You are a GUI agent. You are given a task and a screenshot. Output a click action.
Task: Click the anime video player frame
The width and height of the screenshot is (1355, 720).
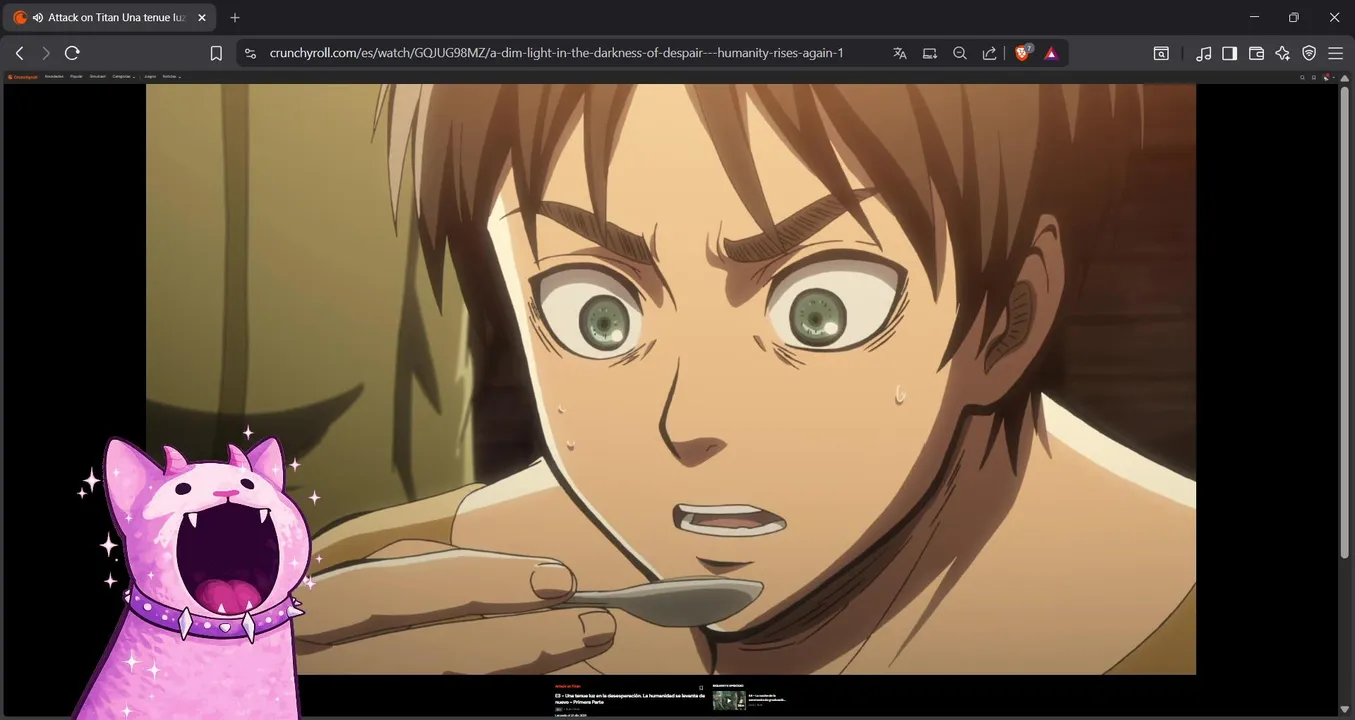pyautogui.click(x=671, y=379)
